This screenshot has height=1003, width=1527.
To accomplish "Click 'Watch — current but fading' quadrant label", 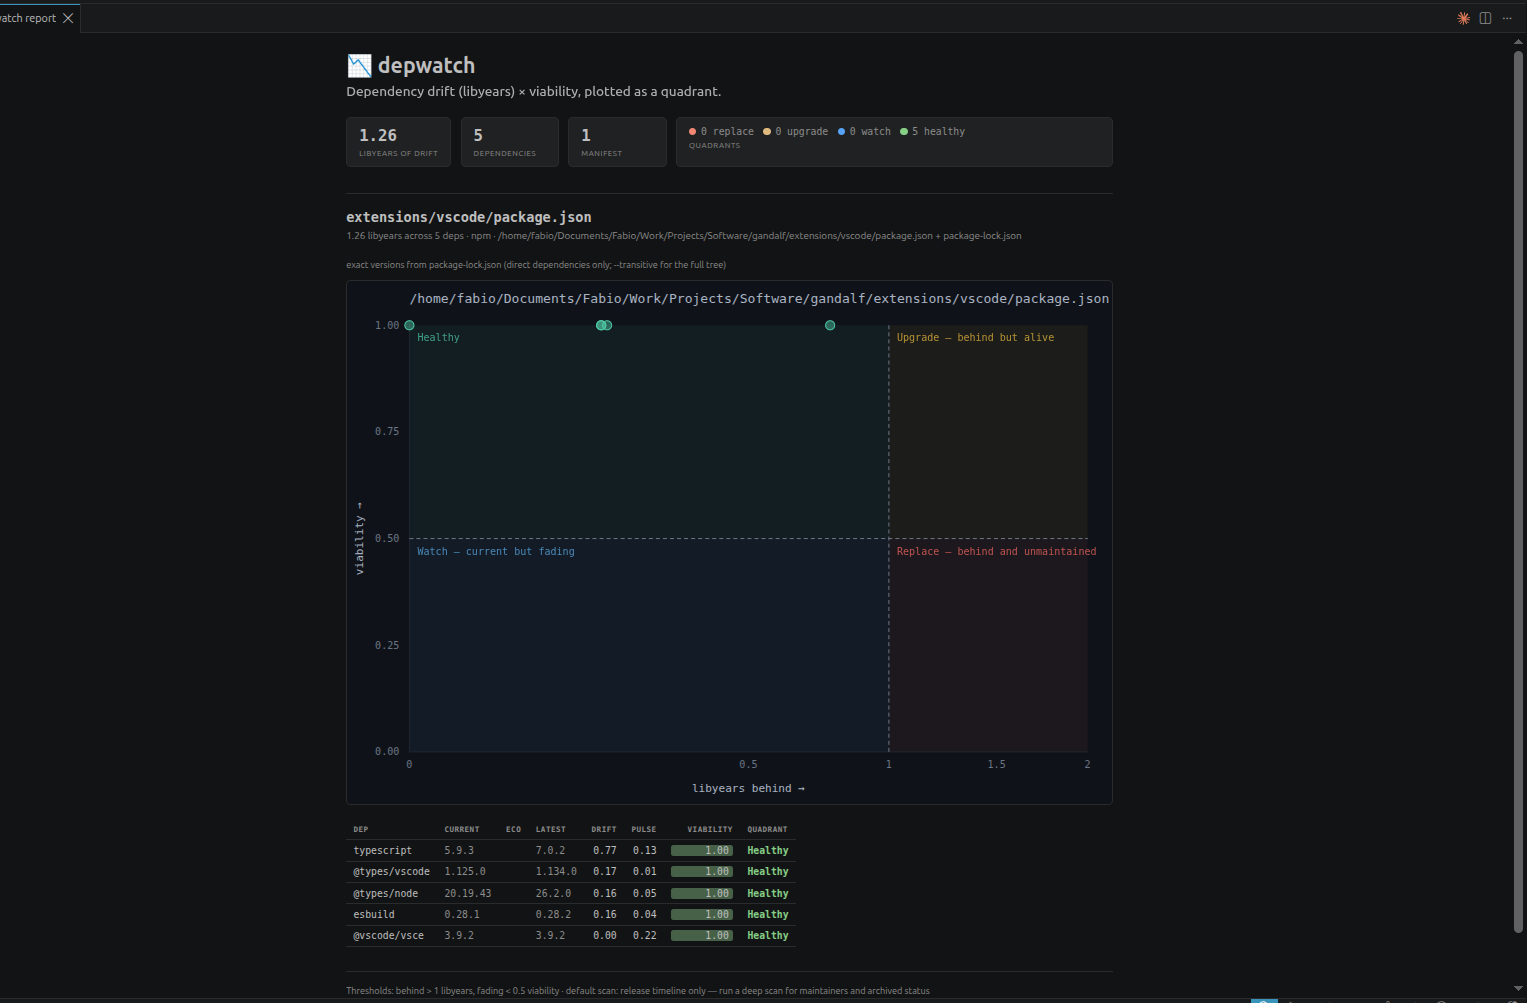I will click(496, 552).
